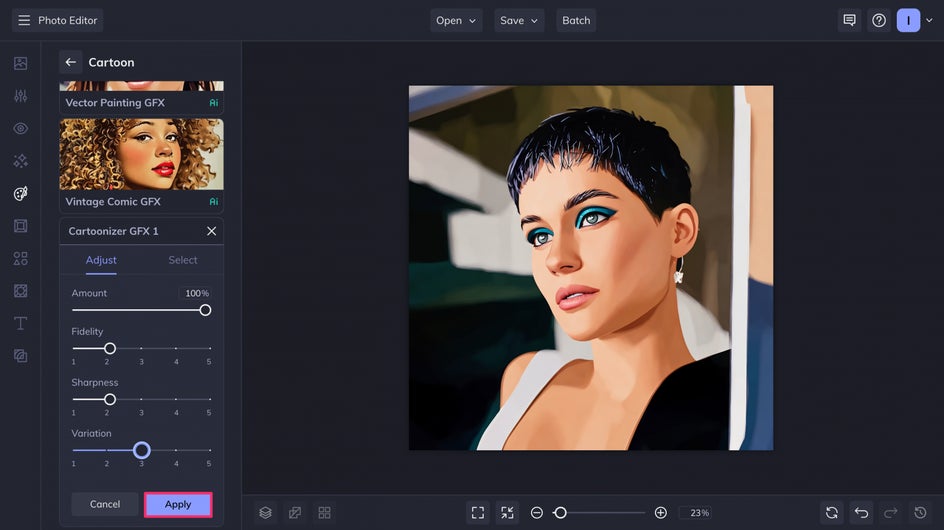Select the Vector Painting GFX effect

pos(141,98)
